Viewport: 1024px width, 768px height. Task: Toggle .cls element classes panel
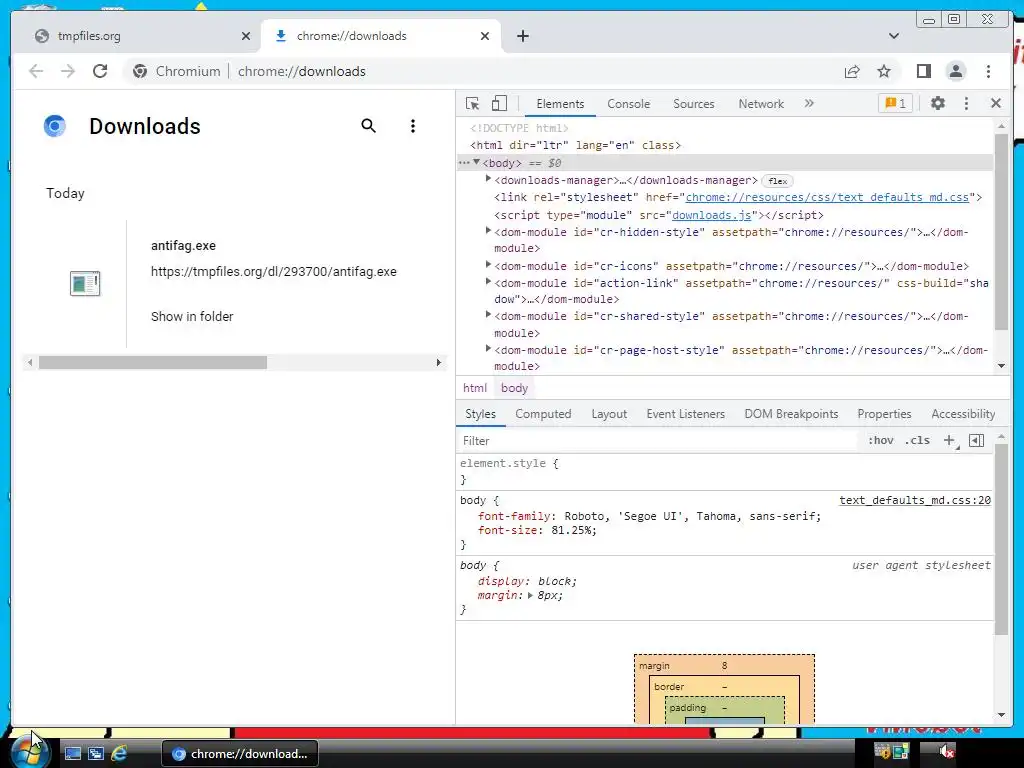point(917,440)
